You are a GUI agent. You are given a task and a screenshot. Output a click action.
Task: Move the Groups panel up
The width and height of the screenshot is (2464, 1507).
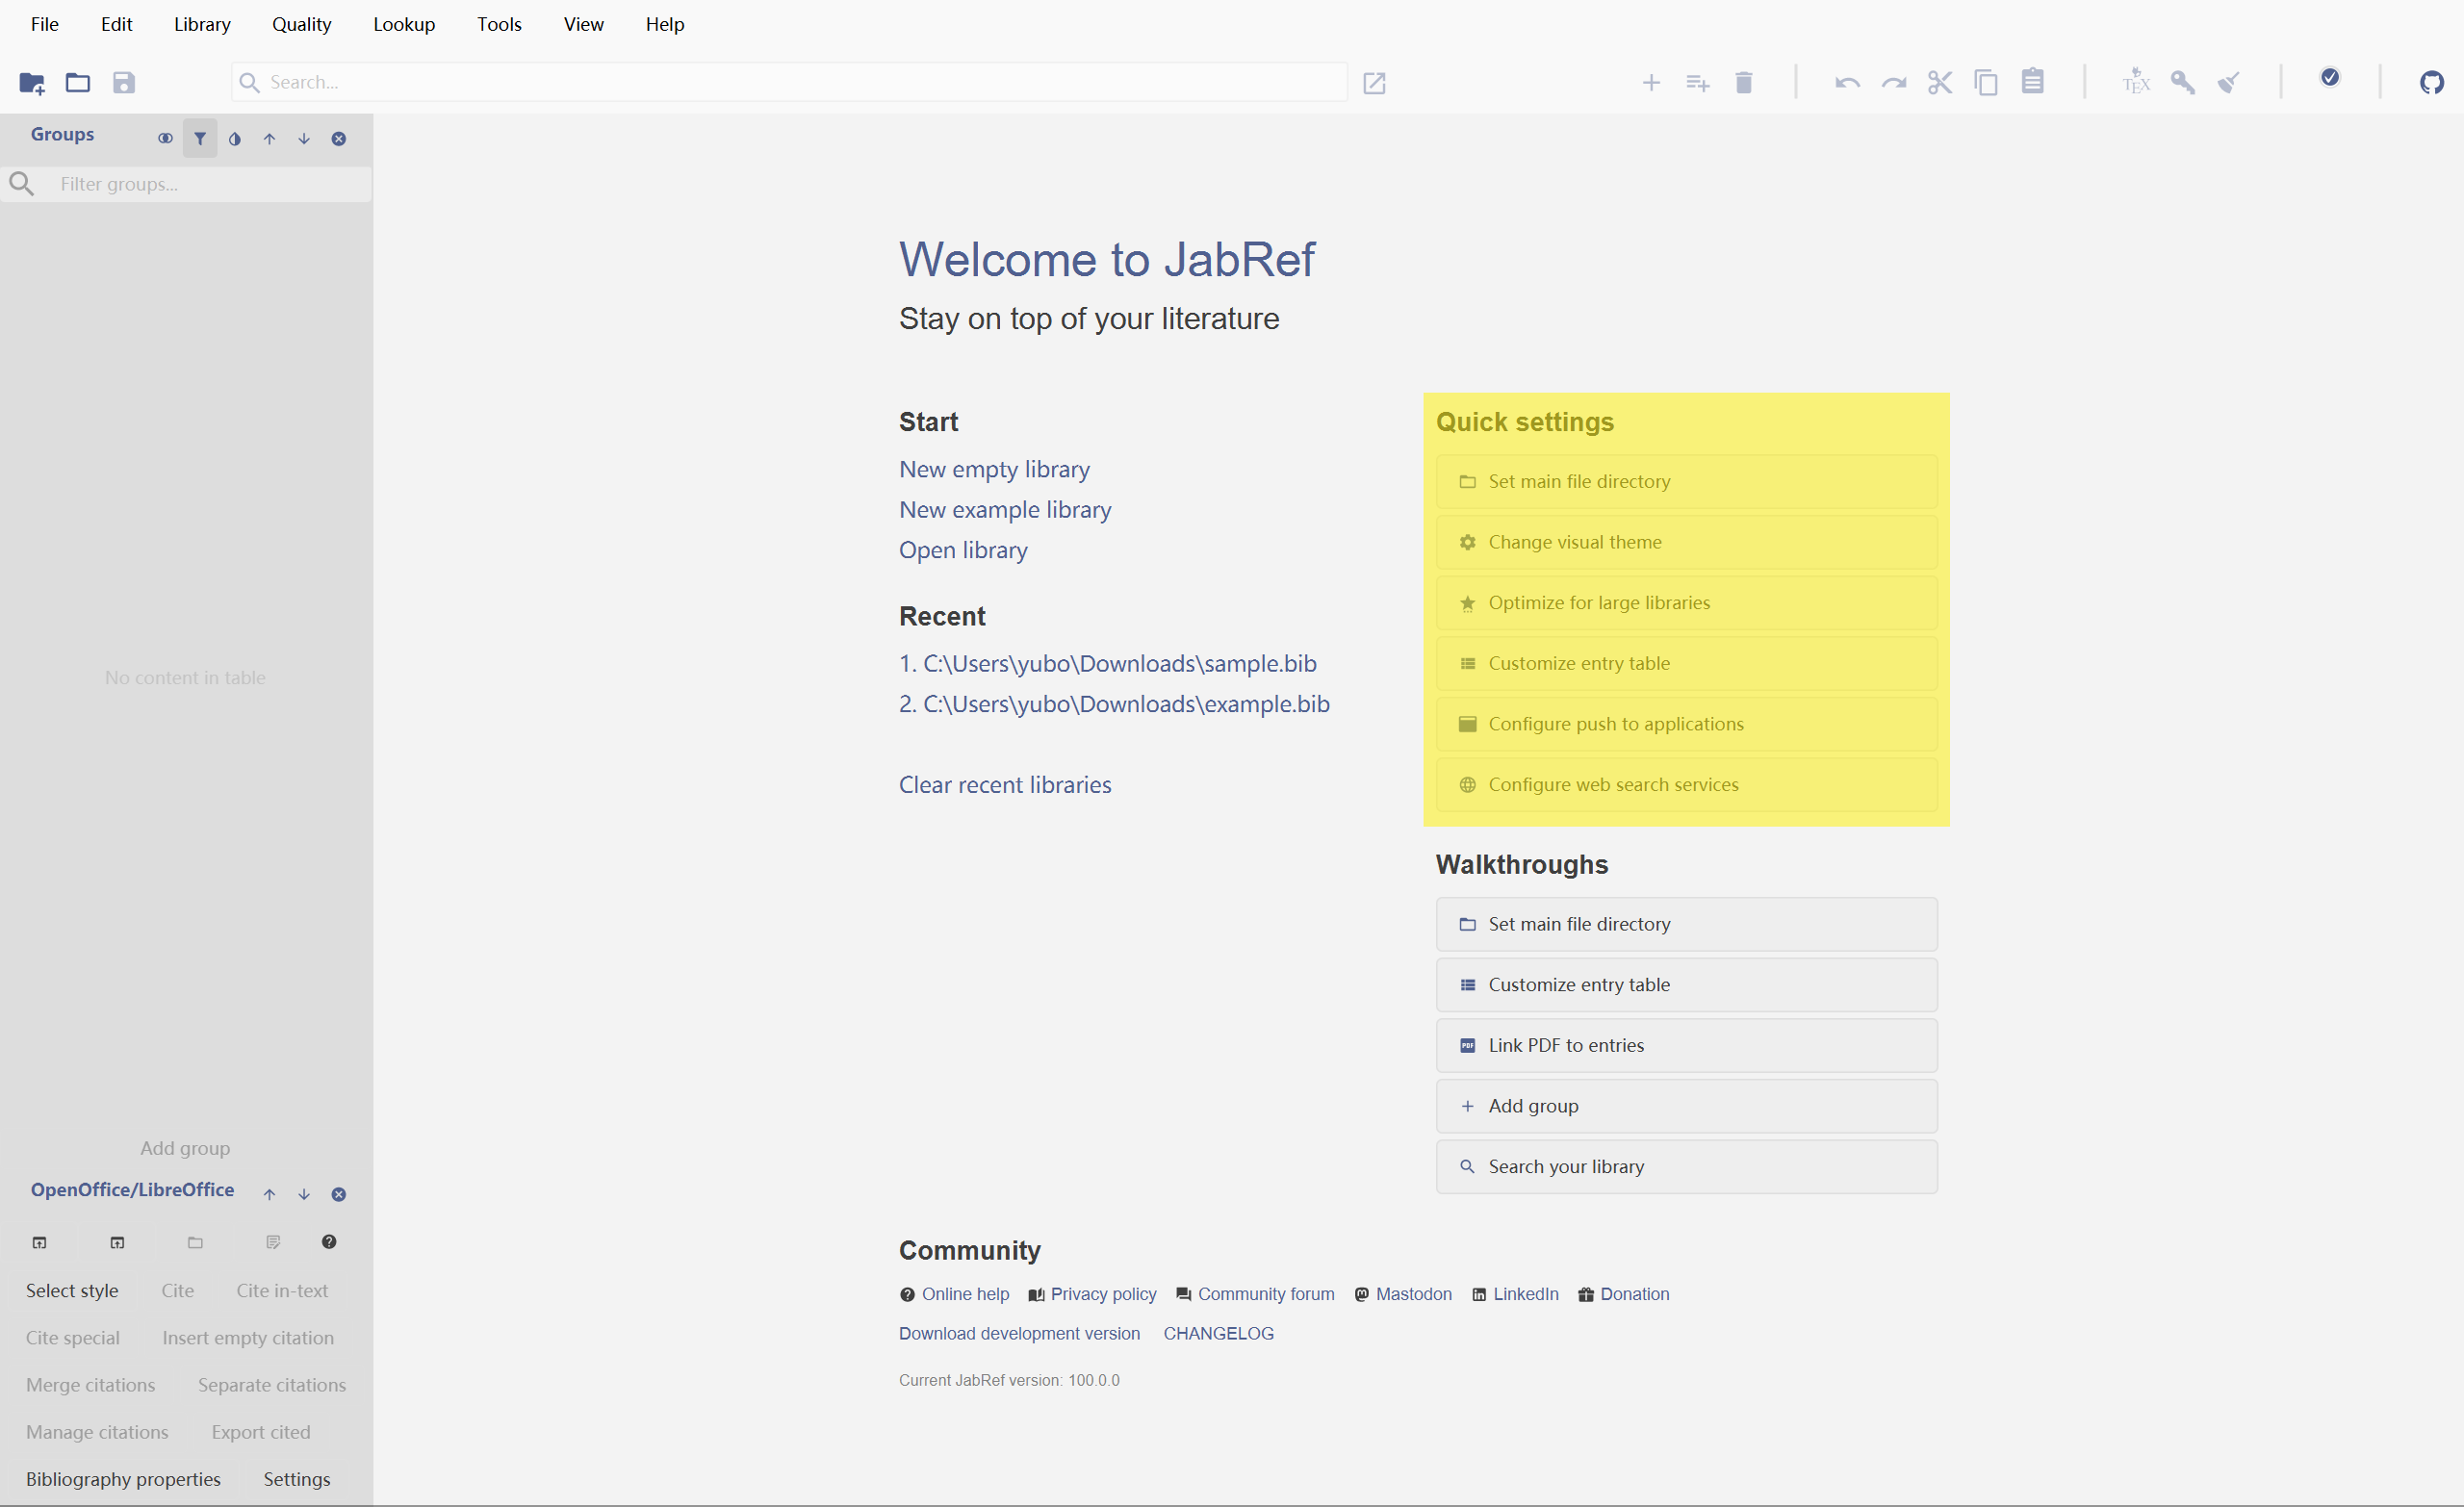tap(269, 139)
